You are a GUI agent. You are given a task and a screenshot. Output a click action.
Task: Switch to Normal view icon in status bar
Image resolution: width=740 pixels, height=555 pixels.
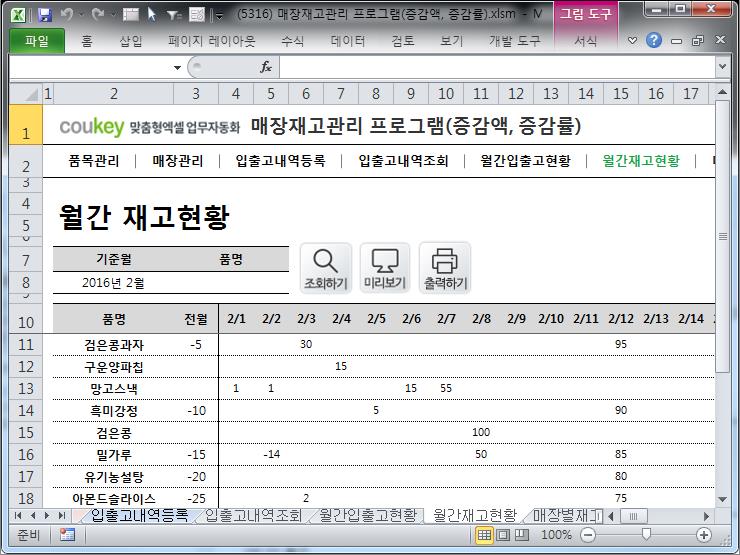[x=484, y=535]
